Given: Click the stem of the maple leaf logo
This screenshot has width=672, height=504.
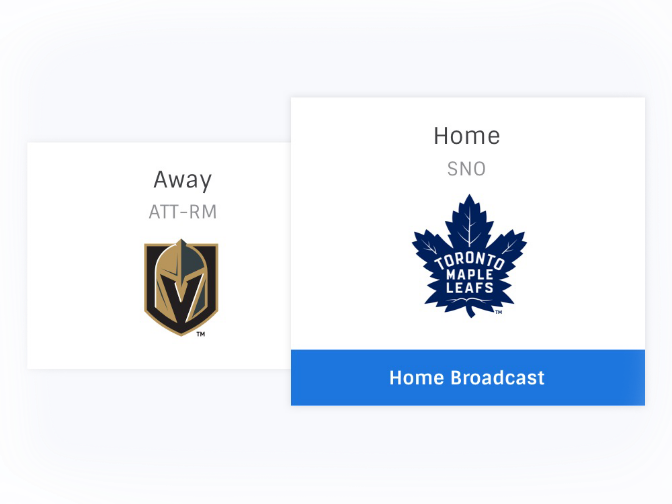Looking at the screenshot, I should coord(471,311).
